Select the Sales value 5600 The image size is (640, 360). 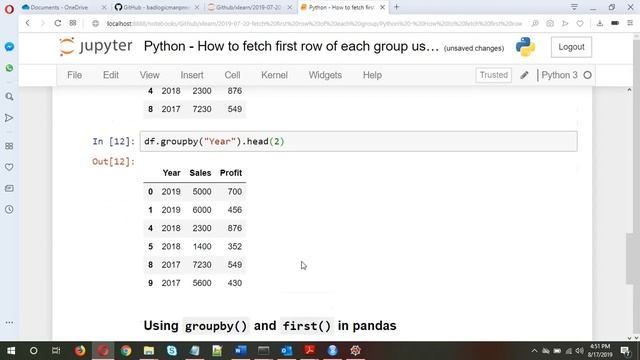point(202,283)
